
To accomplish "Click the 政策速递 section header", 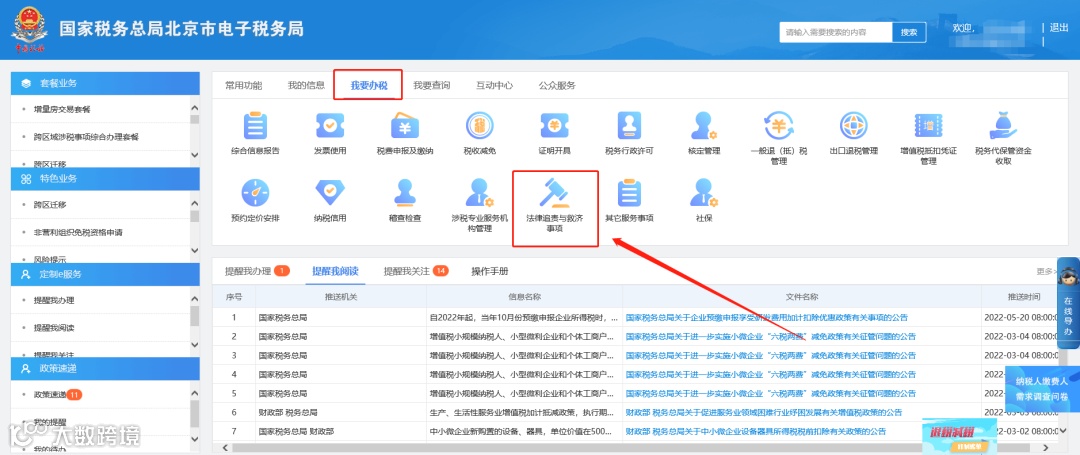I will tap(105, 368).
